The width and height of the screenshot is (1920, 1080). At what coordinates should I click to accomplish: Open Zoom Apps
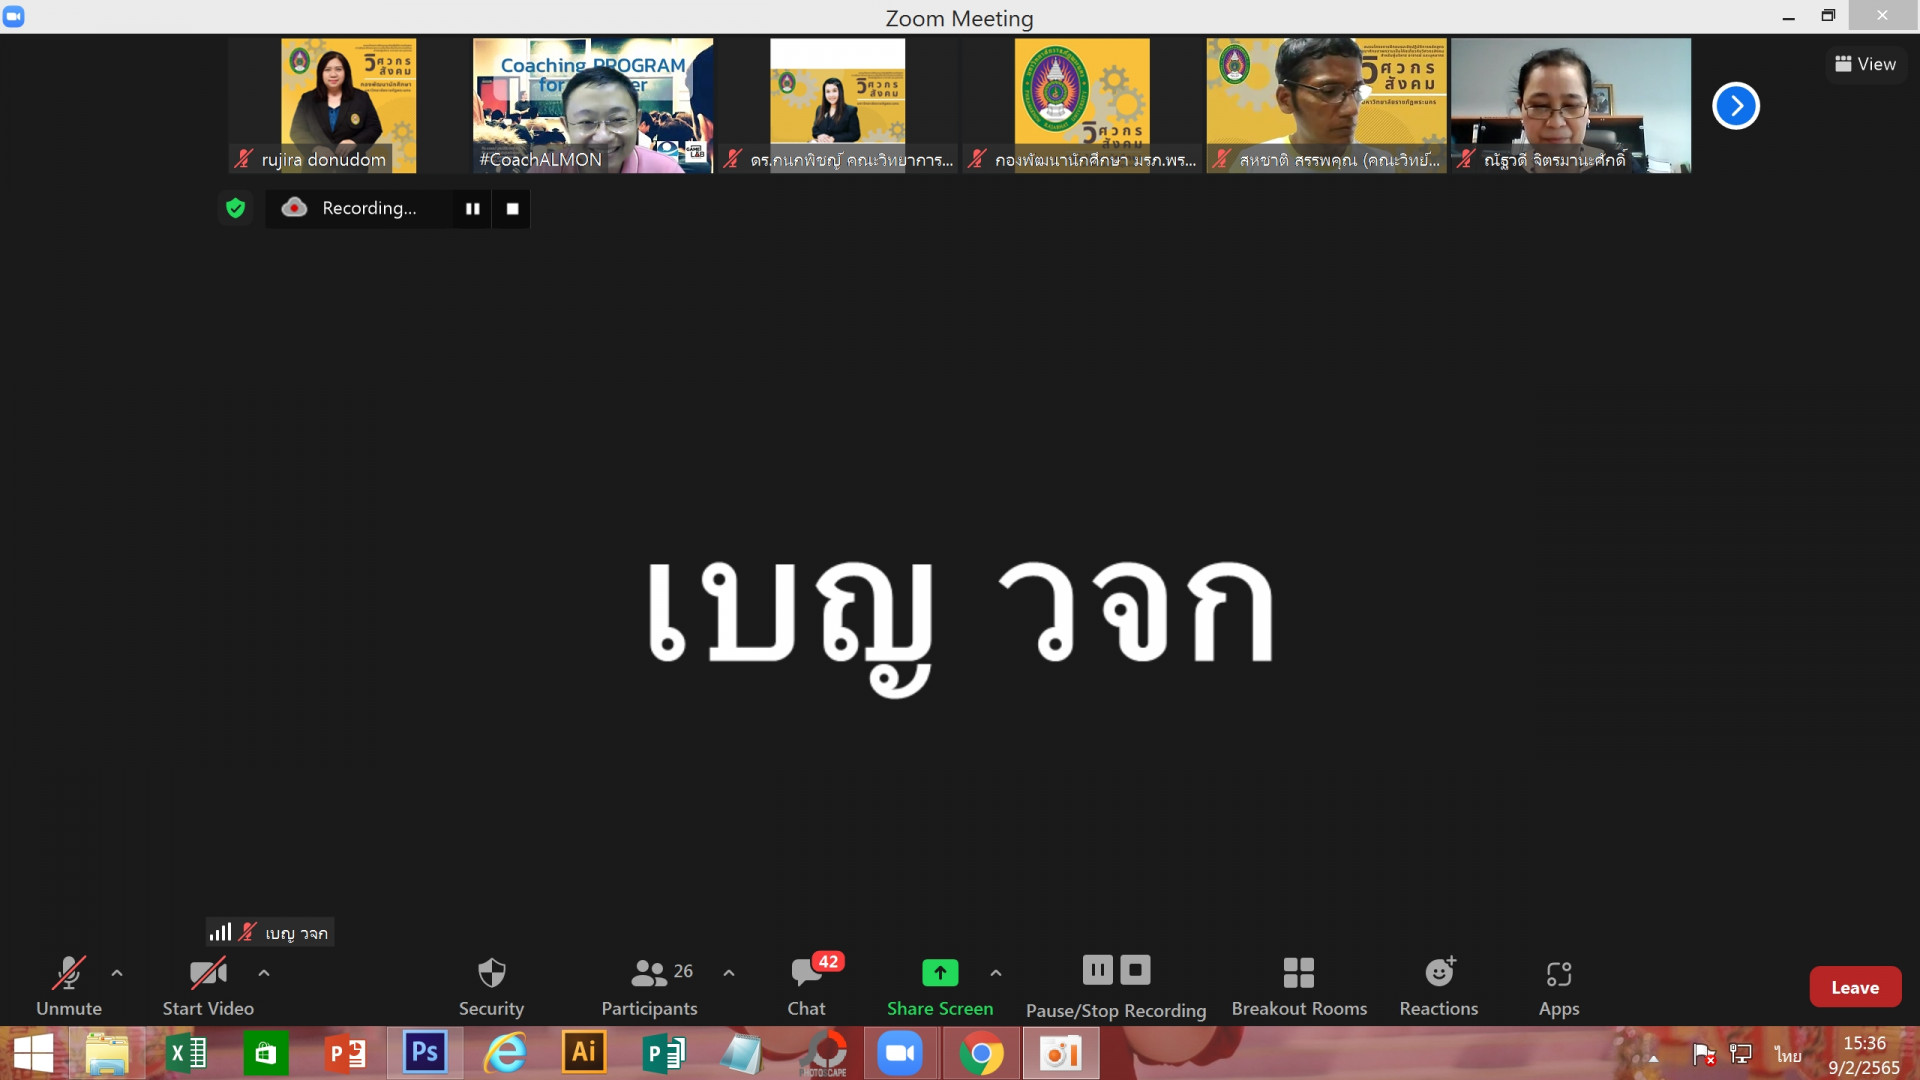coord(1559,987)
